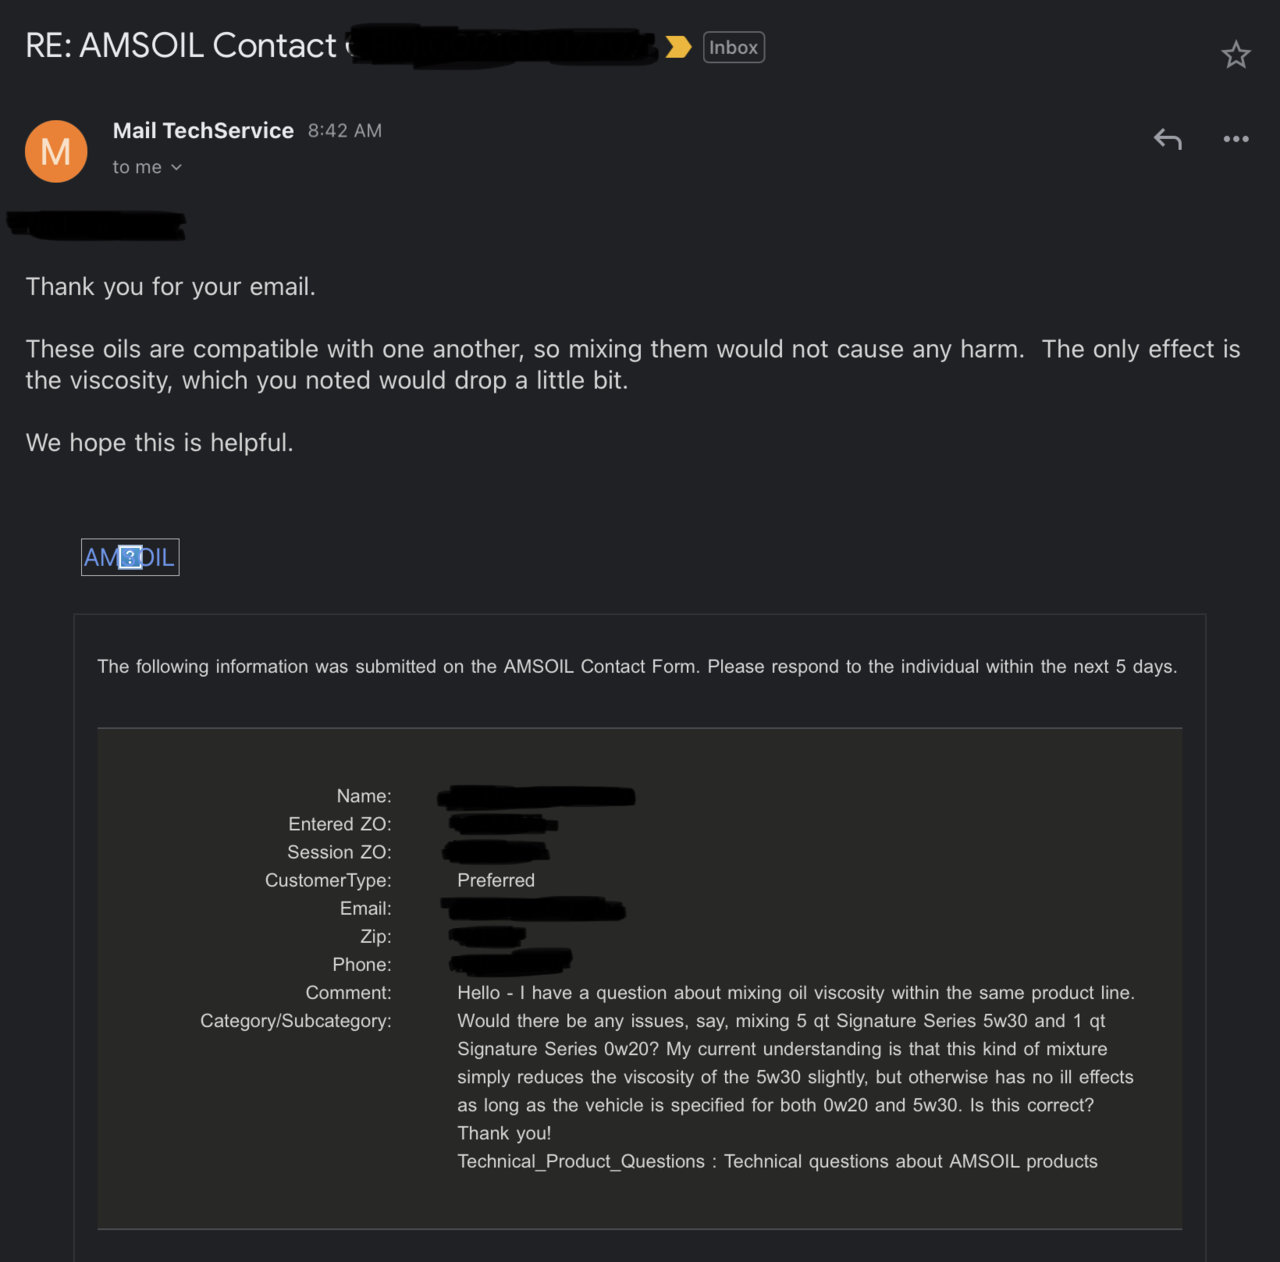Select the "Preferred" customer type value
This screenshot has height=1262, width=1280.
click(x=496, y=880)
